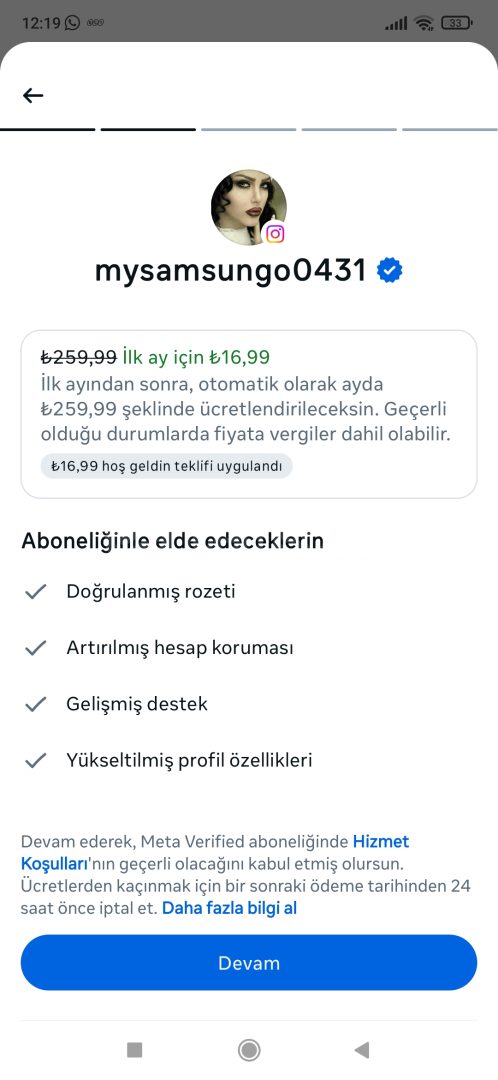Tap the hoş geldin teklifi uygulandı tag
Image resolution: width=498 pixels, height=1080 pixels.
167,466
